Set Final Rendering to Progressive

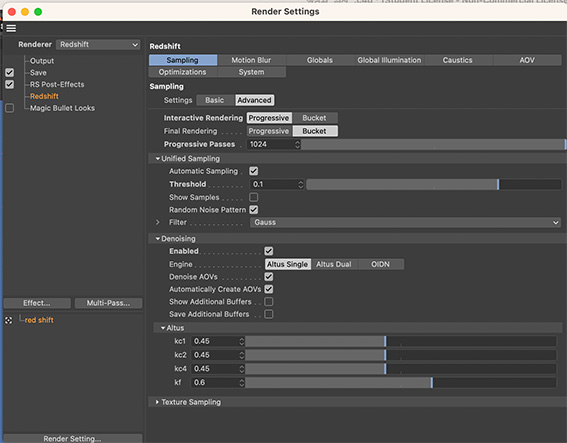coord(269,131)
